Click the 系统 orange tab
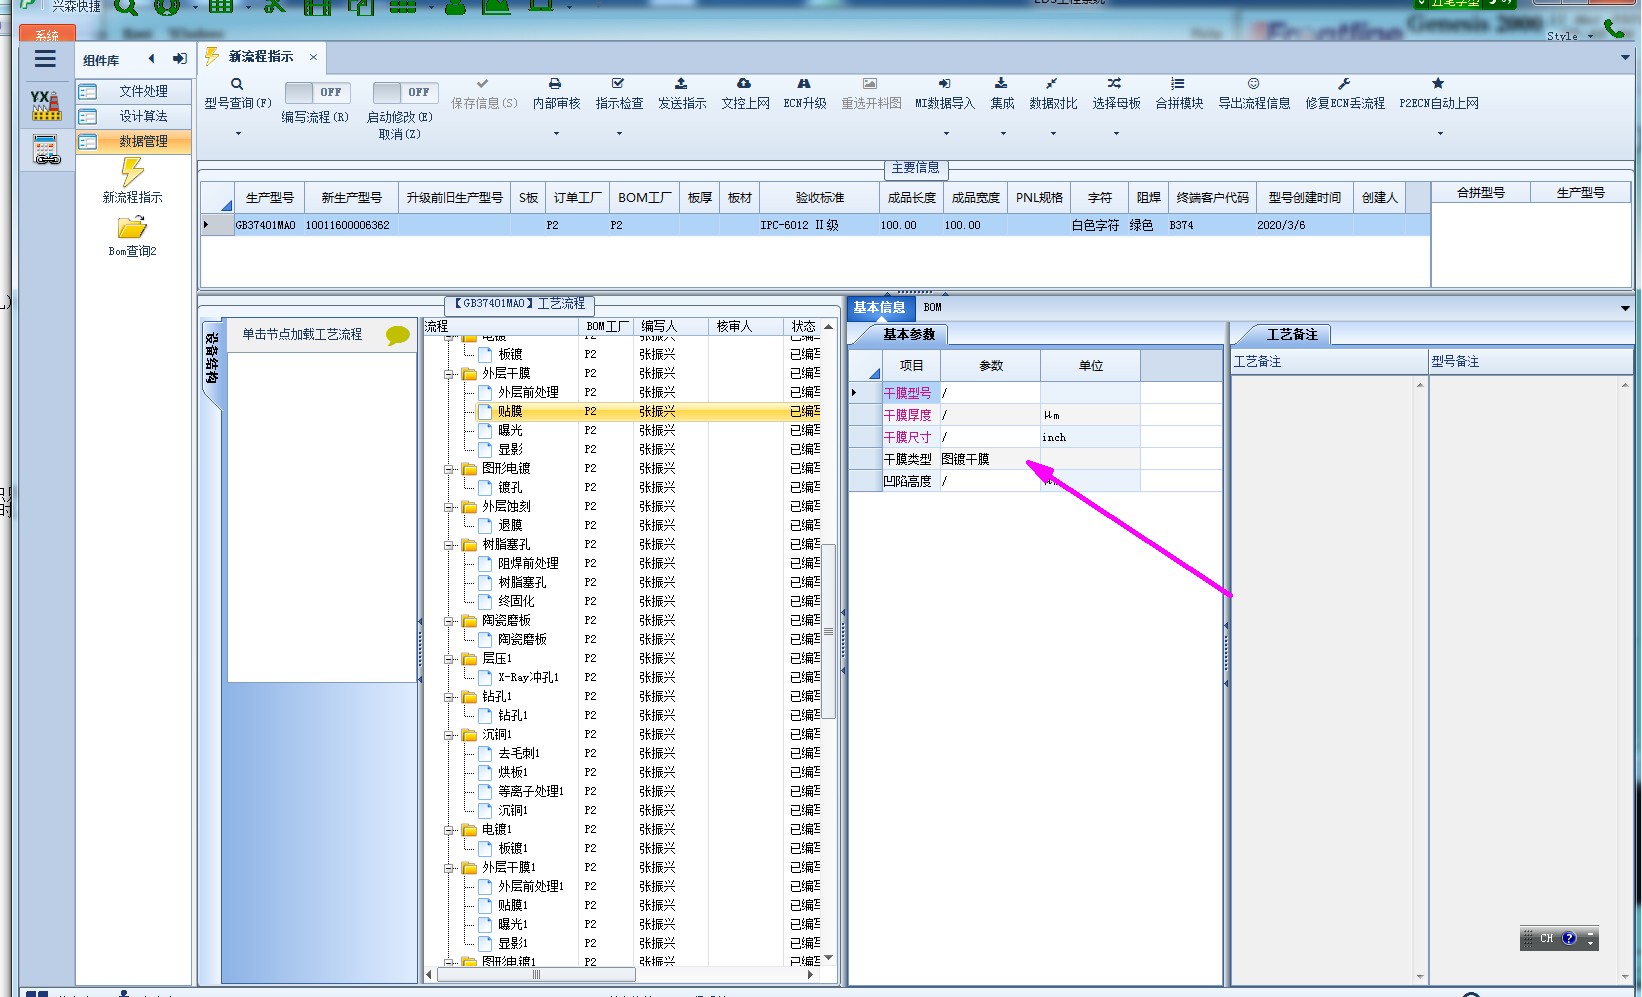Image resolution: width=1642 pixels, height=997 pixels. click(x=47, y=33)
